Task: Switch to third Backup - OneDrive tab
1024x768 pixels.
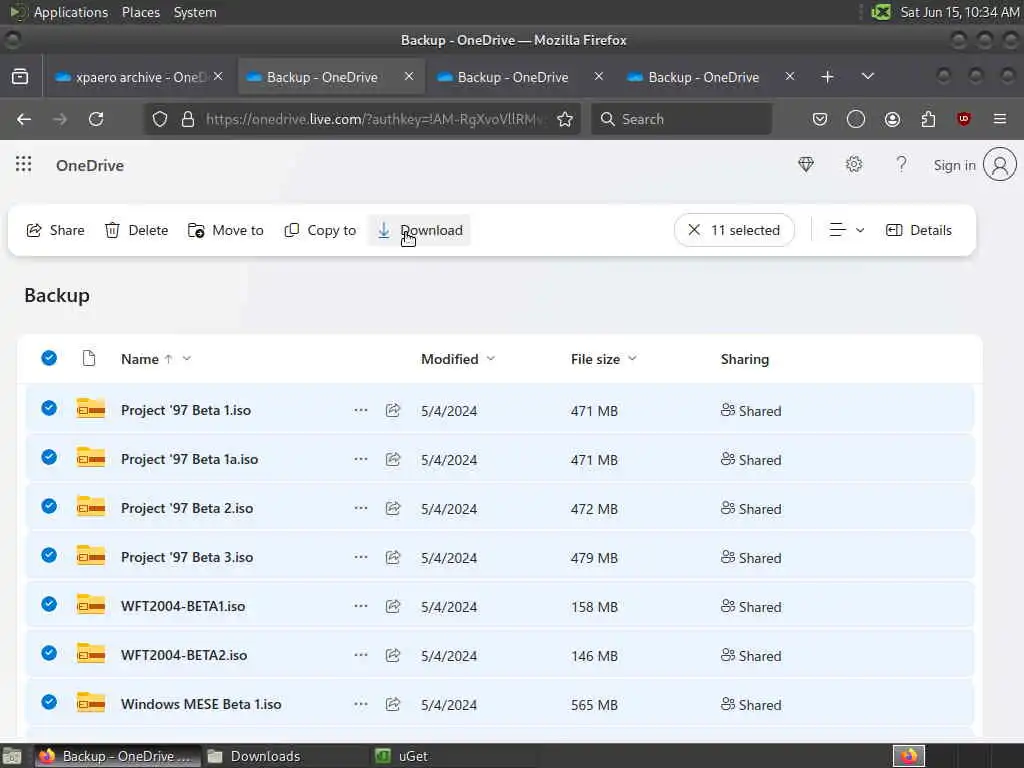Action: click(520, 77)
